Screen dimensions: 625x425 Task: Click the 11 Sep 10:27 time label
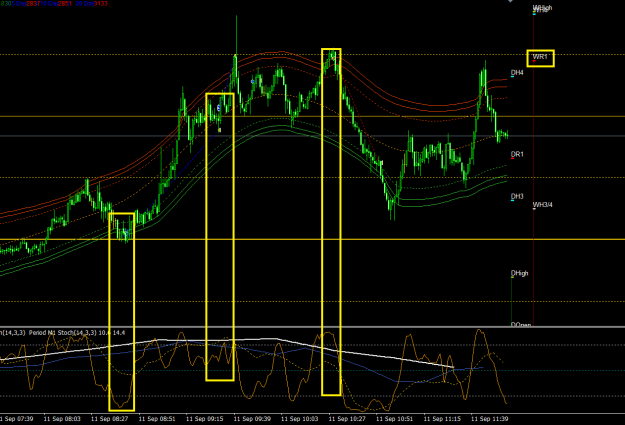(347, 419)
